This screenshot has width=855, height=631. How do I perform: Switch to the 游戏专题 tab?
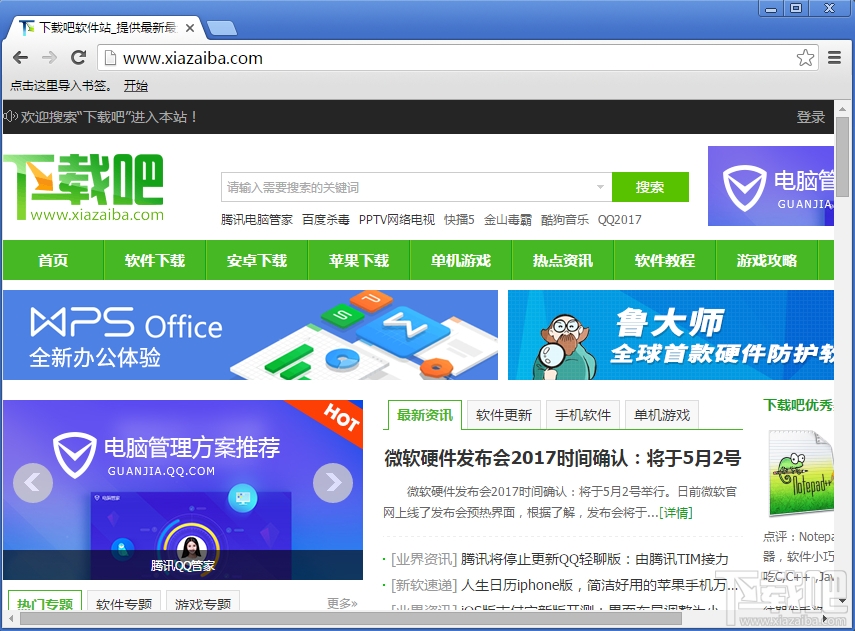tap(203, 602)
